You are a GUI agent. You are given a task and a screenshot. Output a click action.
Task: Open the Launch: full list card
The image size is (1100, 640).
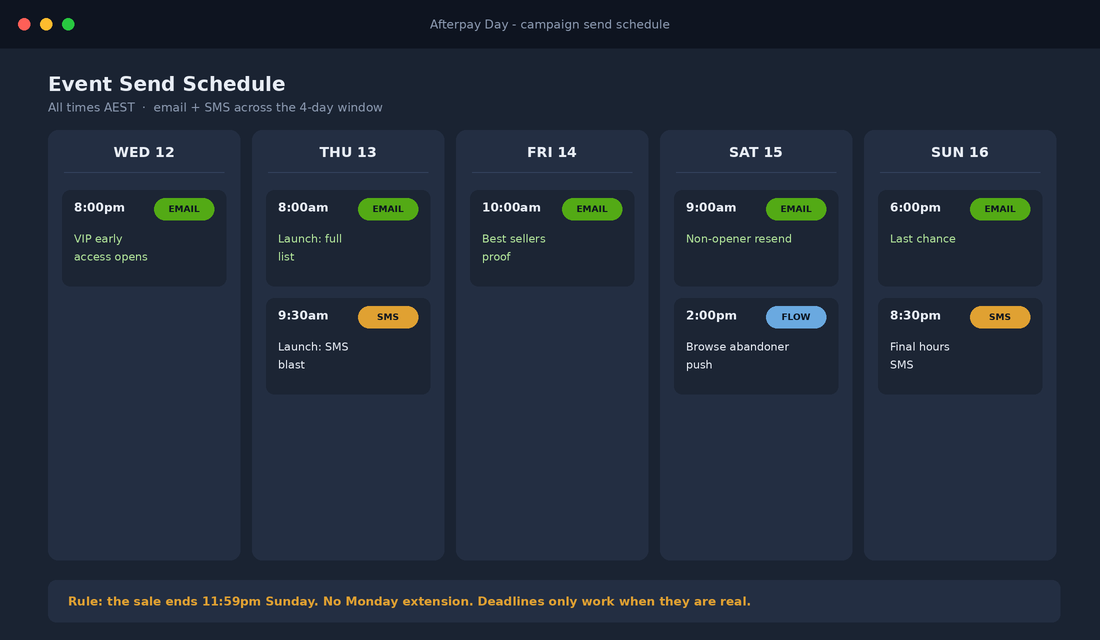click(x=348, y=238)
